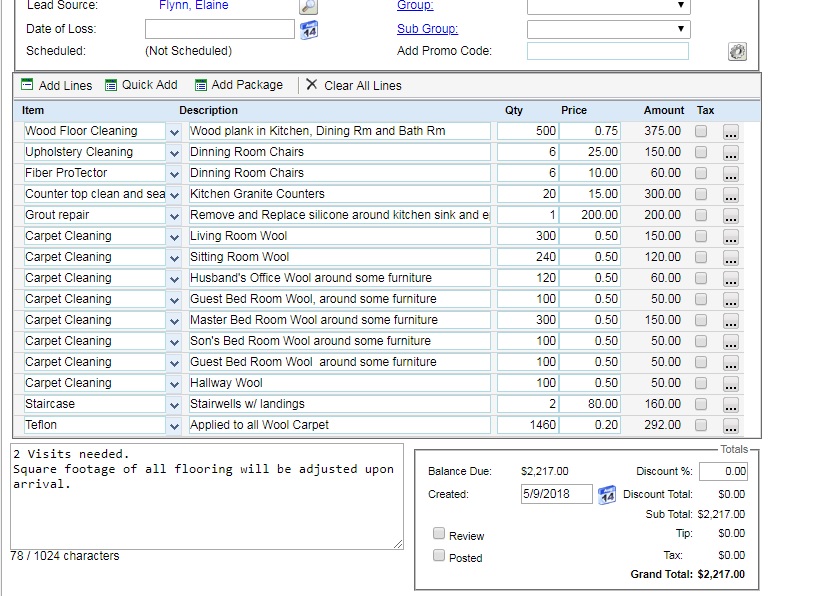Click ellipsis button on Grout repair row

coord(731,216)
